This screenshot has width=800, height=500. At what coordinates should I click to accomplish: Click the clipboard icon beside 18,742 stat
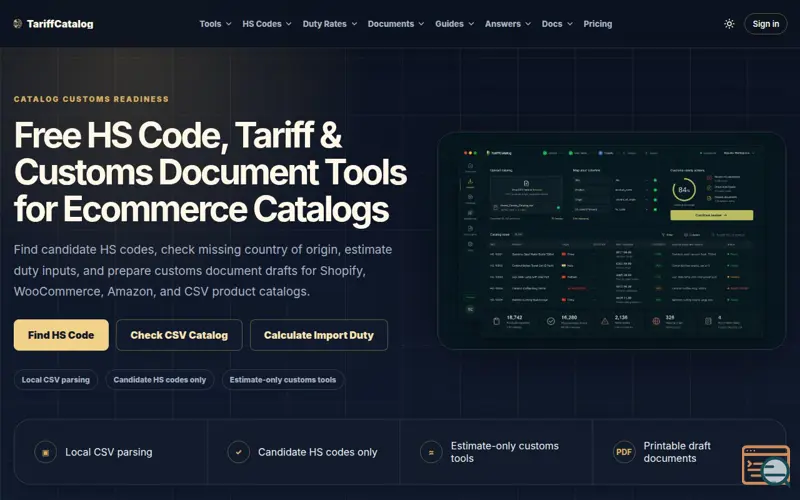click(496, 321)
